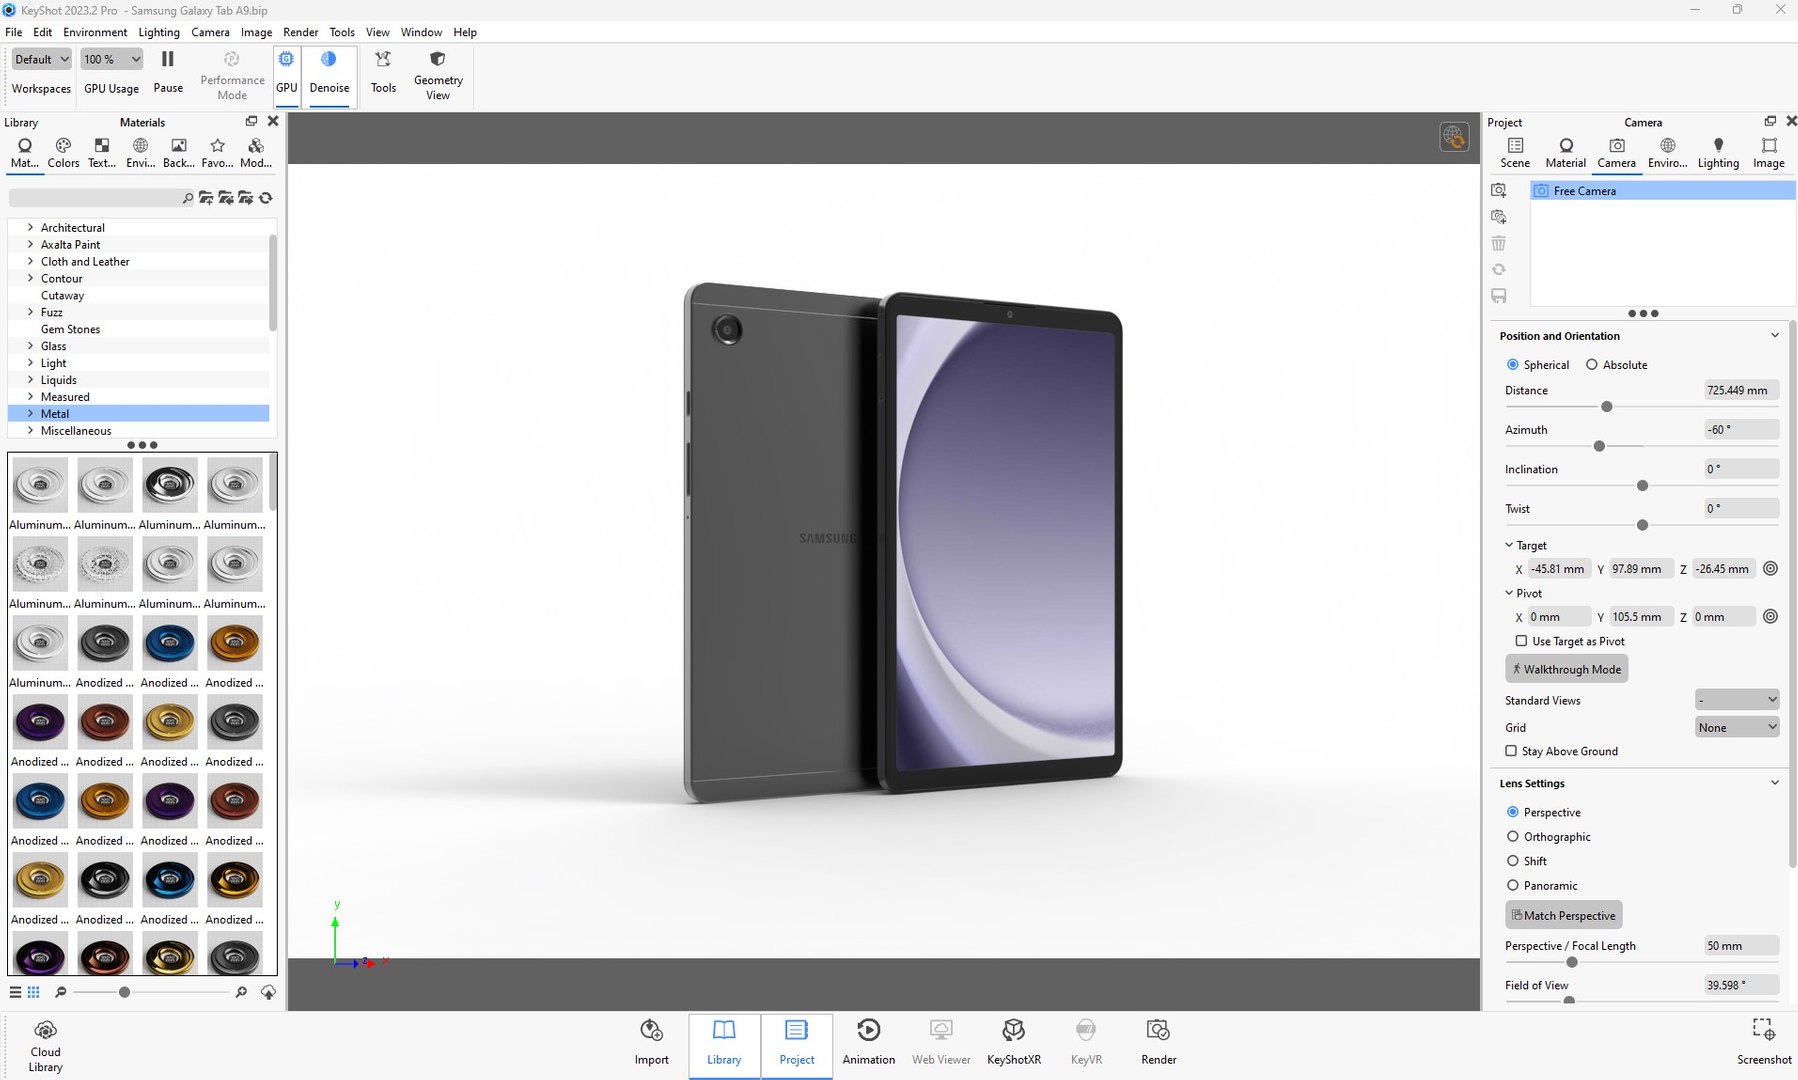1798x1080 pixels.
Task: Expand the Metal material folder
Action: click(30, 414)
